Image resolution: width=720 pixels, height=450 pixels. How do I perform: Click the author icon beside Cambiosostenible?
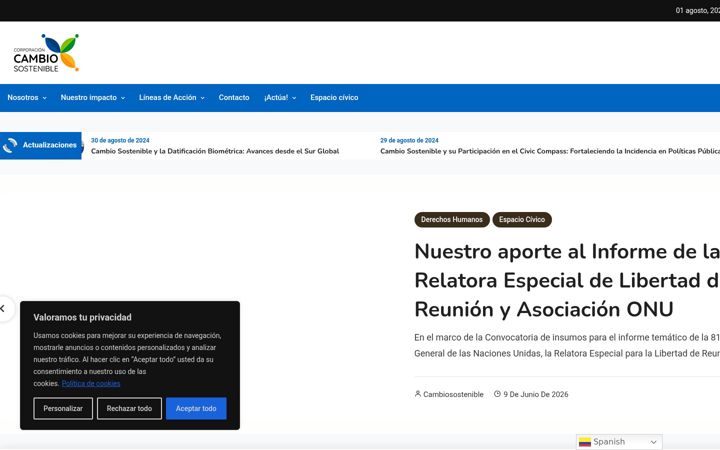pos(417,394)
